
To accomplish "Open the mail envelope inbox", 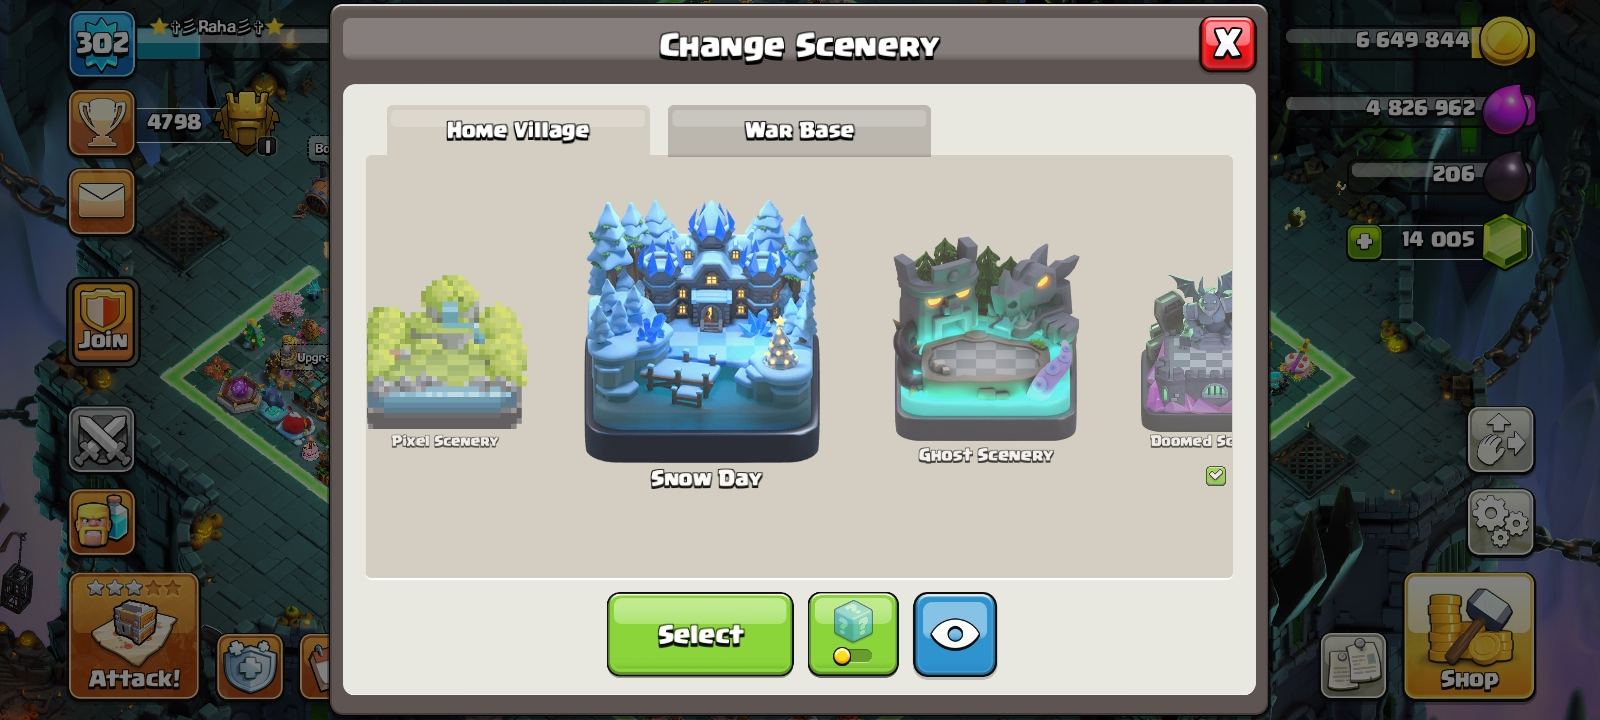I will click(101, 201).
